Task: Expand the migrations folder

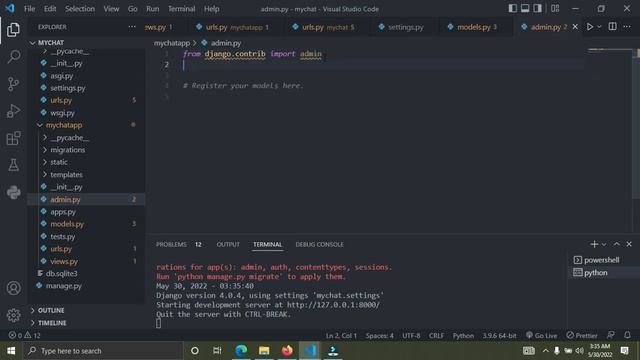Action: point(87,150)
